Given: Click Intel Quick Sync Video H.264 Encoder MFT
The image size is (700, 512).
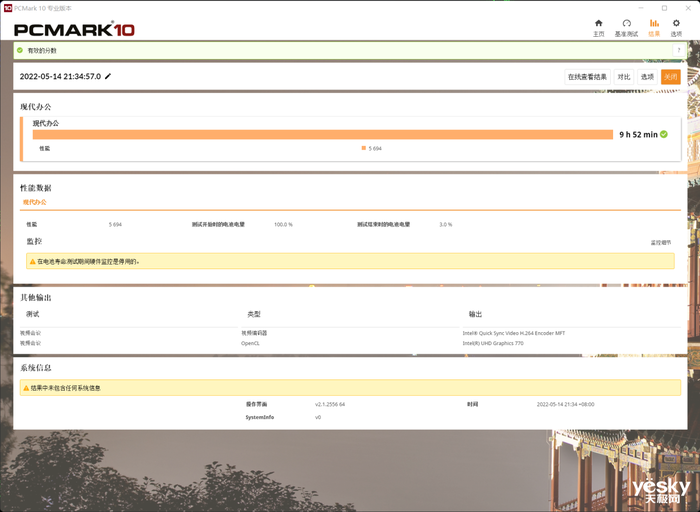Looking at the screenshot, I should point(513,333).
